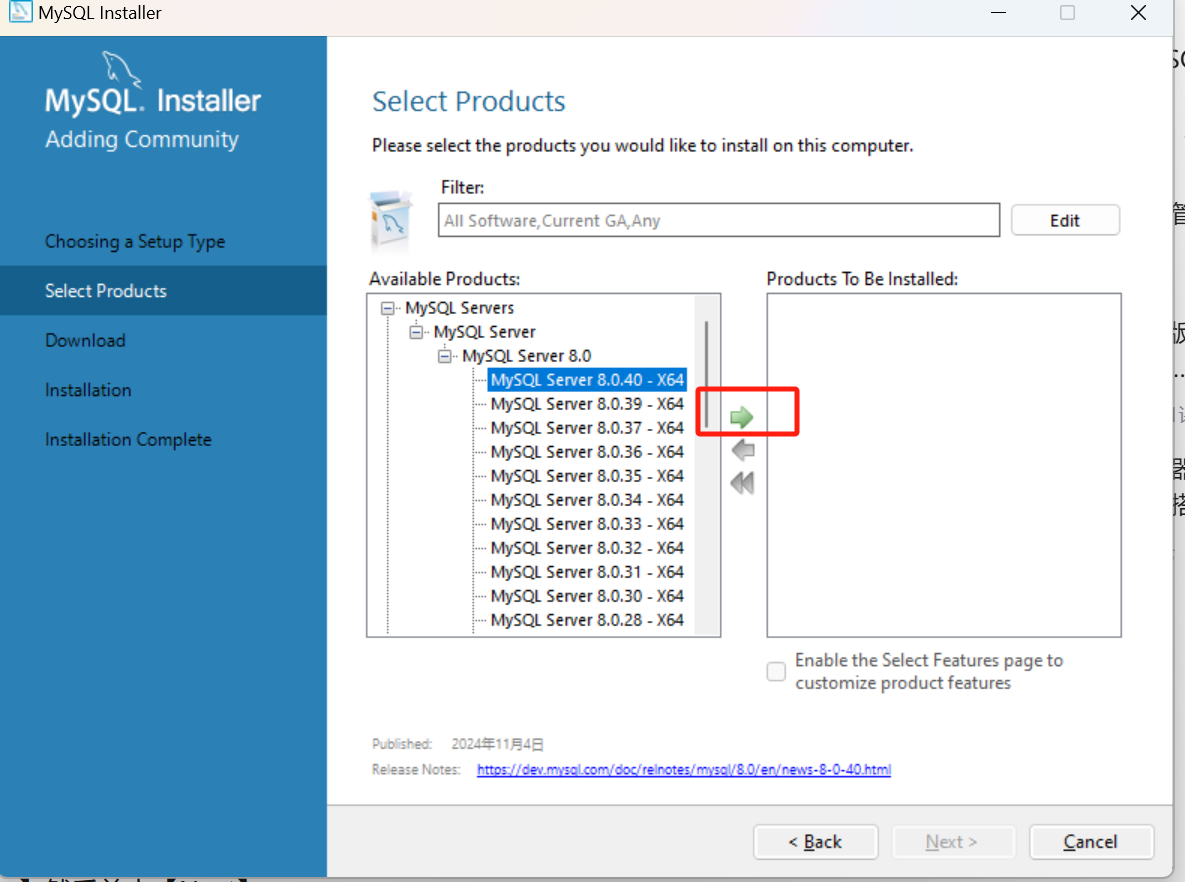This screenshot has width=1185, height=882.
Task: Click the MySQL dolphin logo
Action: [122, 69]
